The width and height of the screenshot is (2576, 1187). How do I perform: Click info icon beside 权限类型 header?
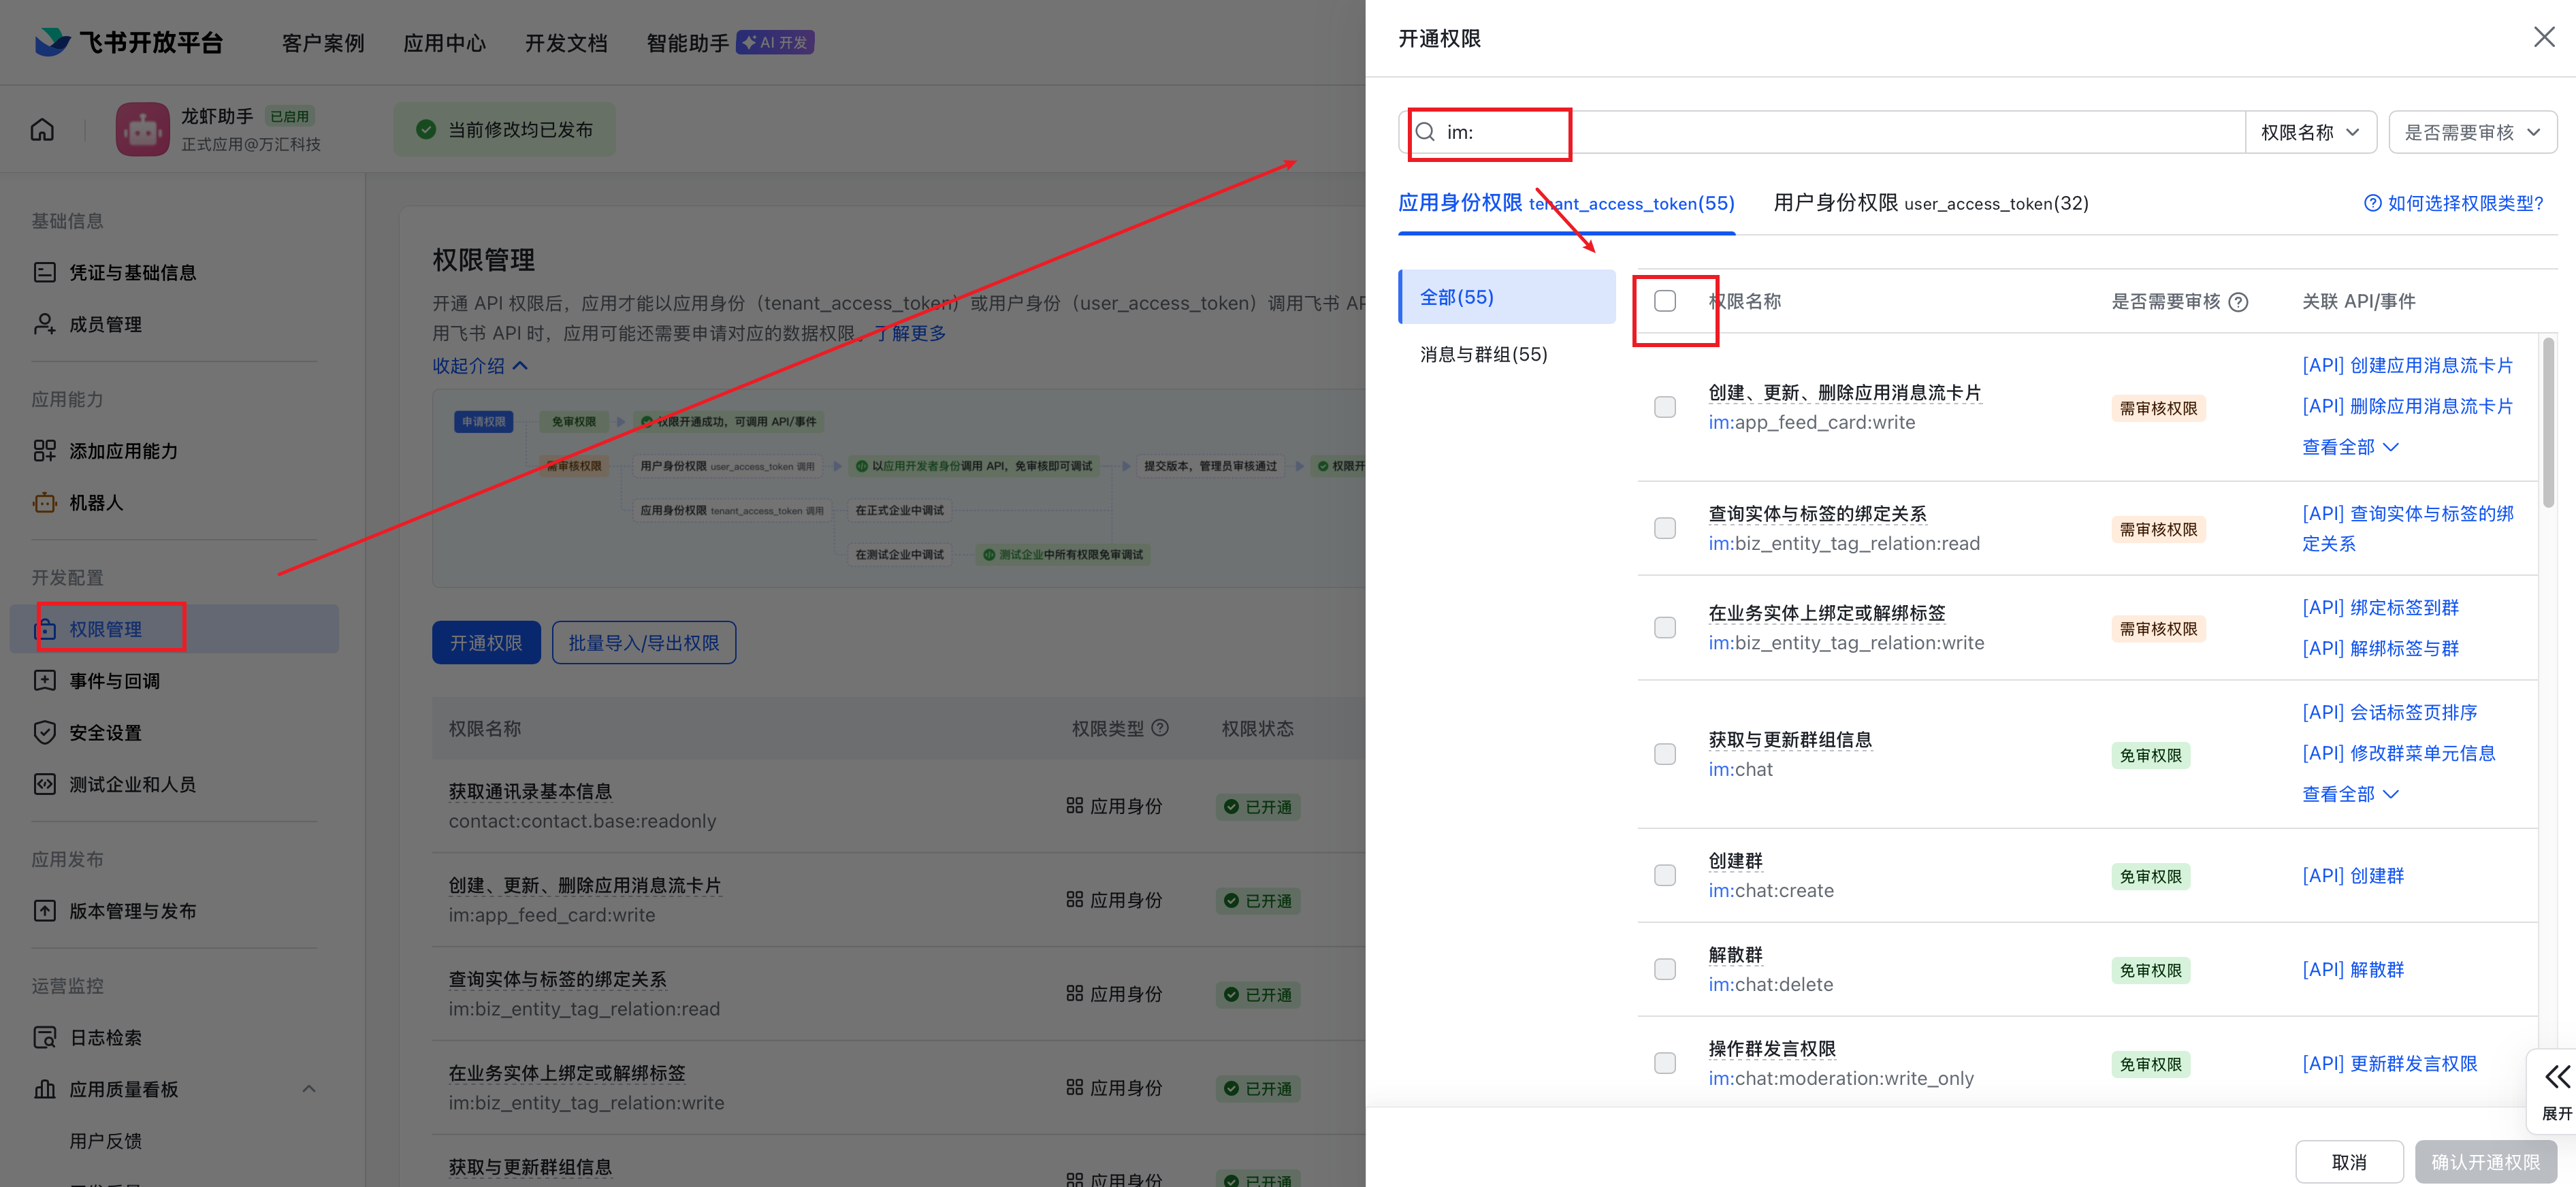click(1160, 728)
